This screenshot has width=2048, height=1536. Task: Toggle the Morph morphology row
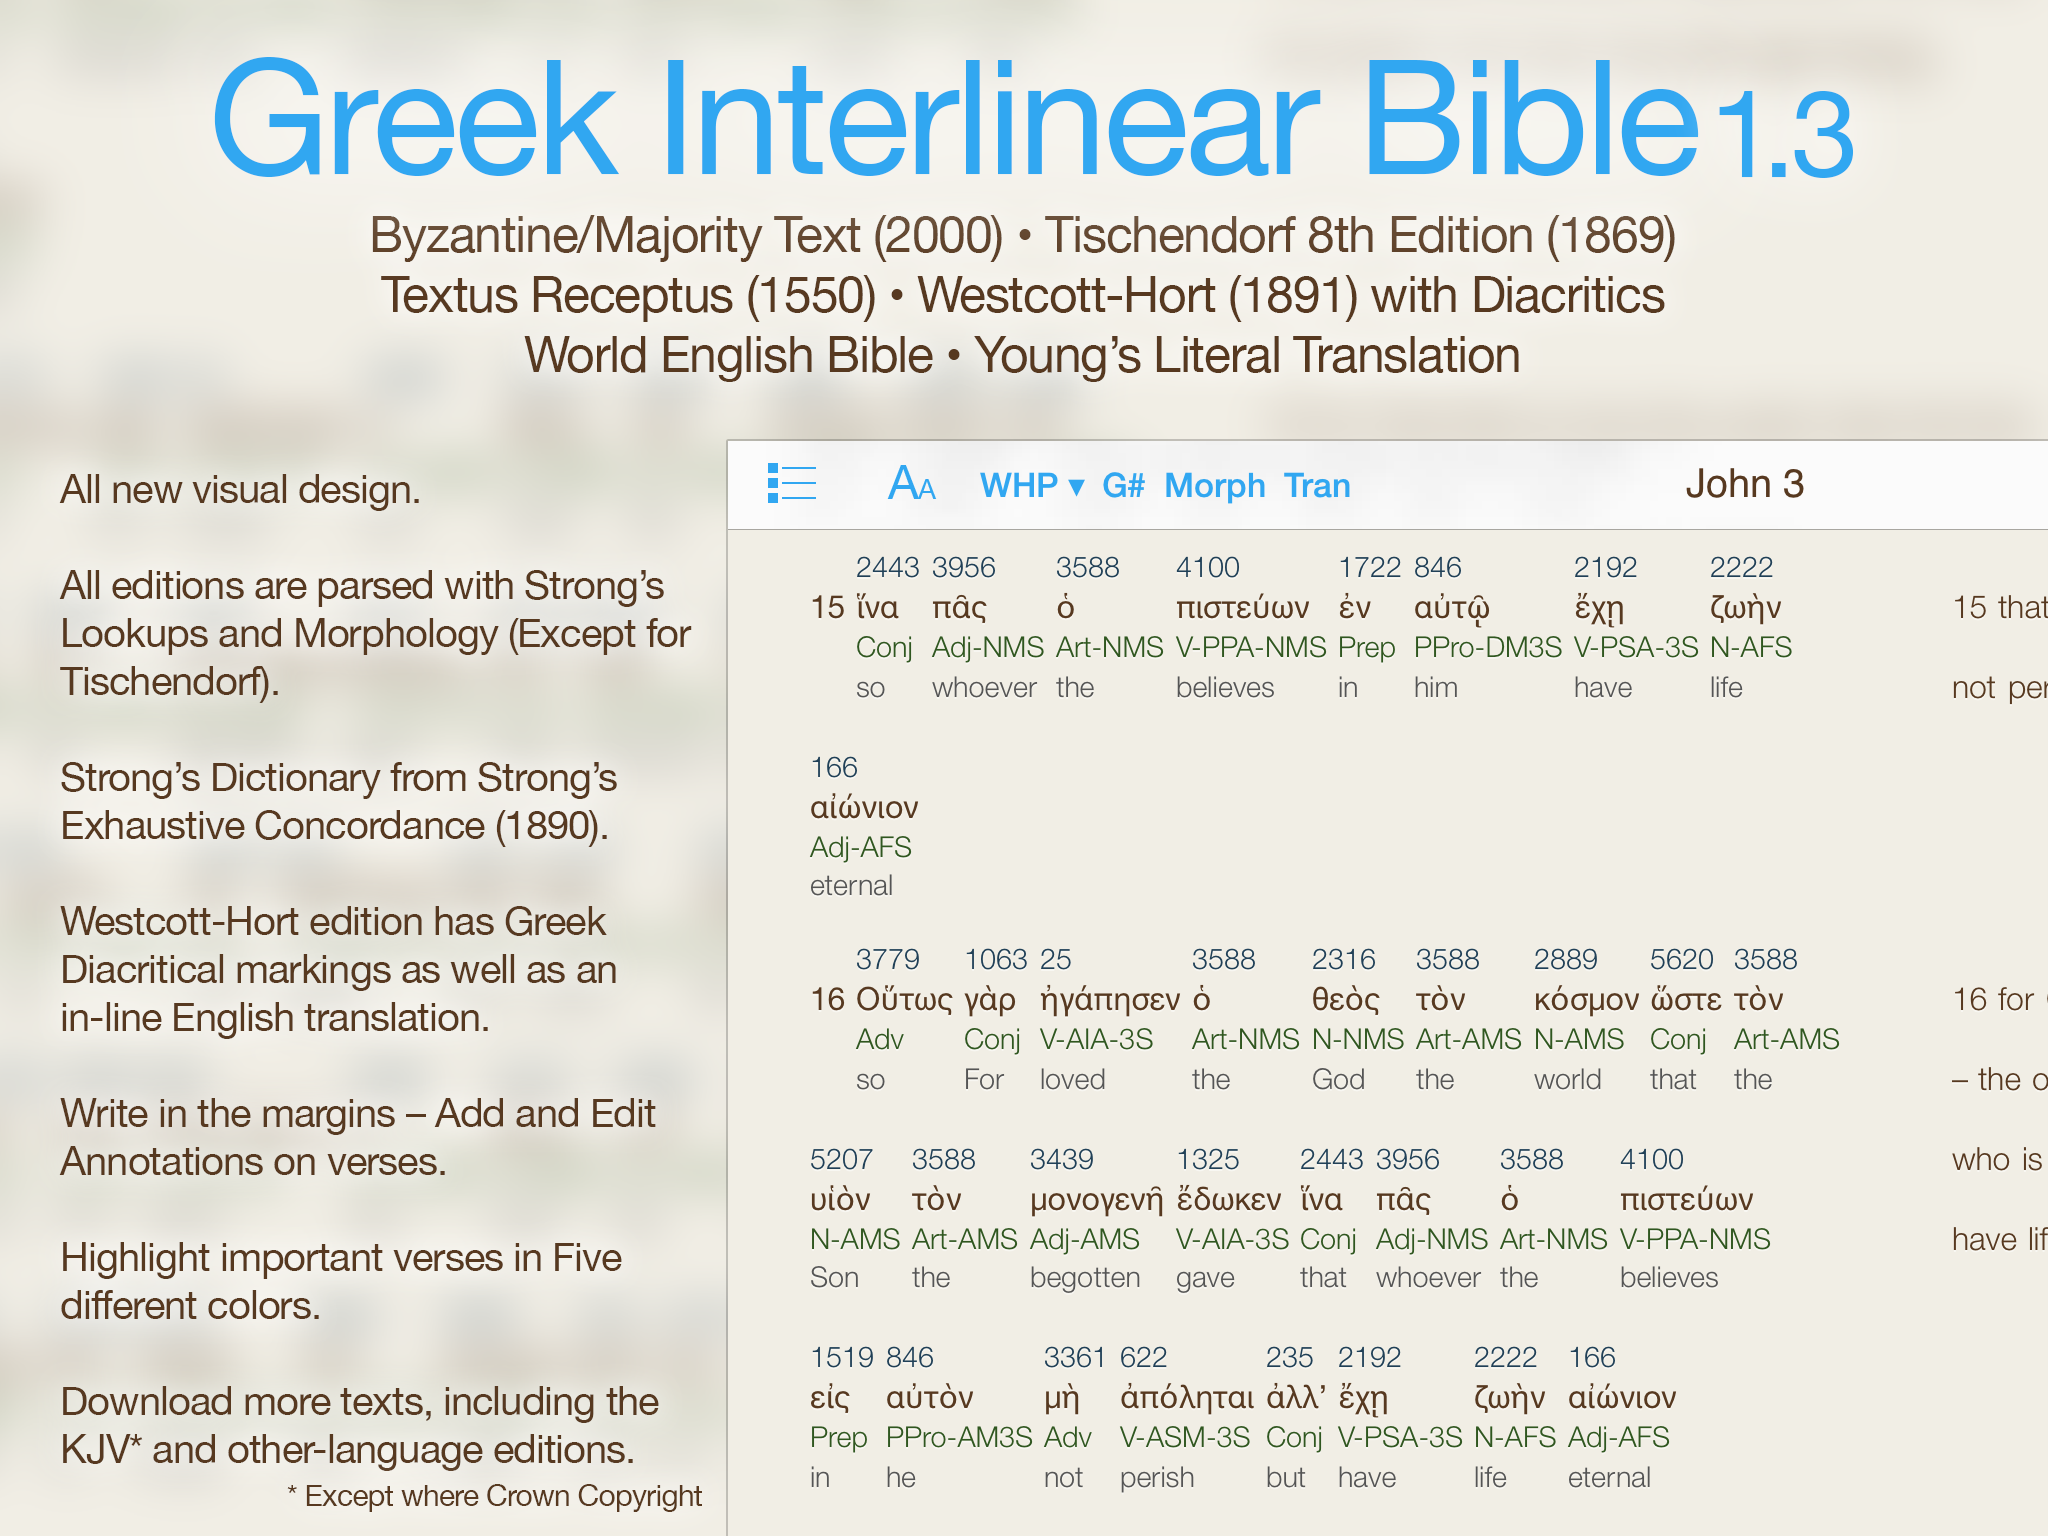[1214, 486]
